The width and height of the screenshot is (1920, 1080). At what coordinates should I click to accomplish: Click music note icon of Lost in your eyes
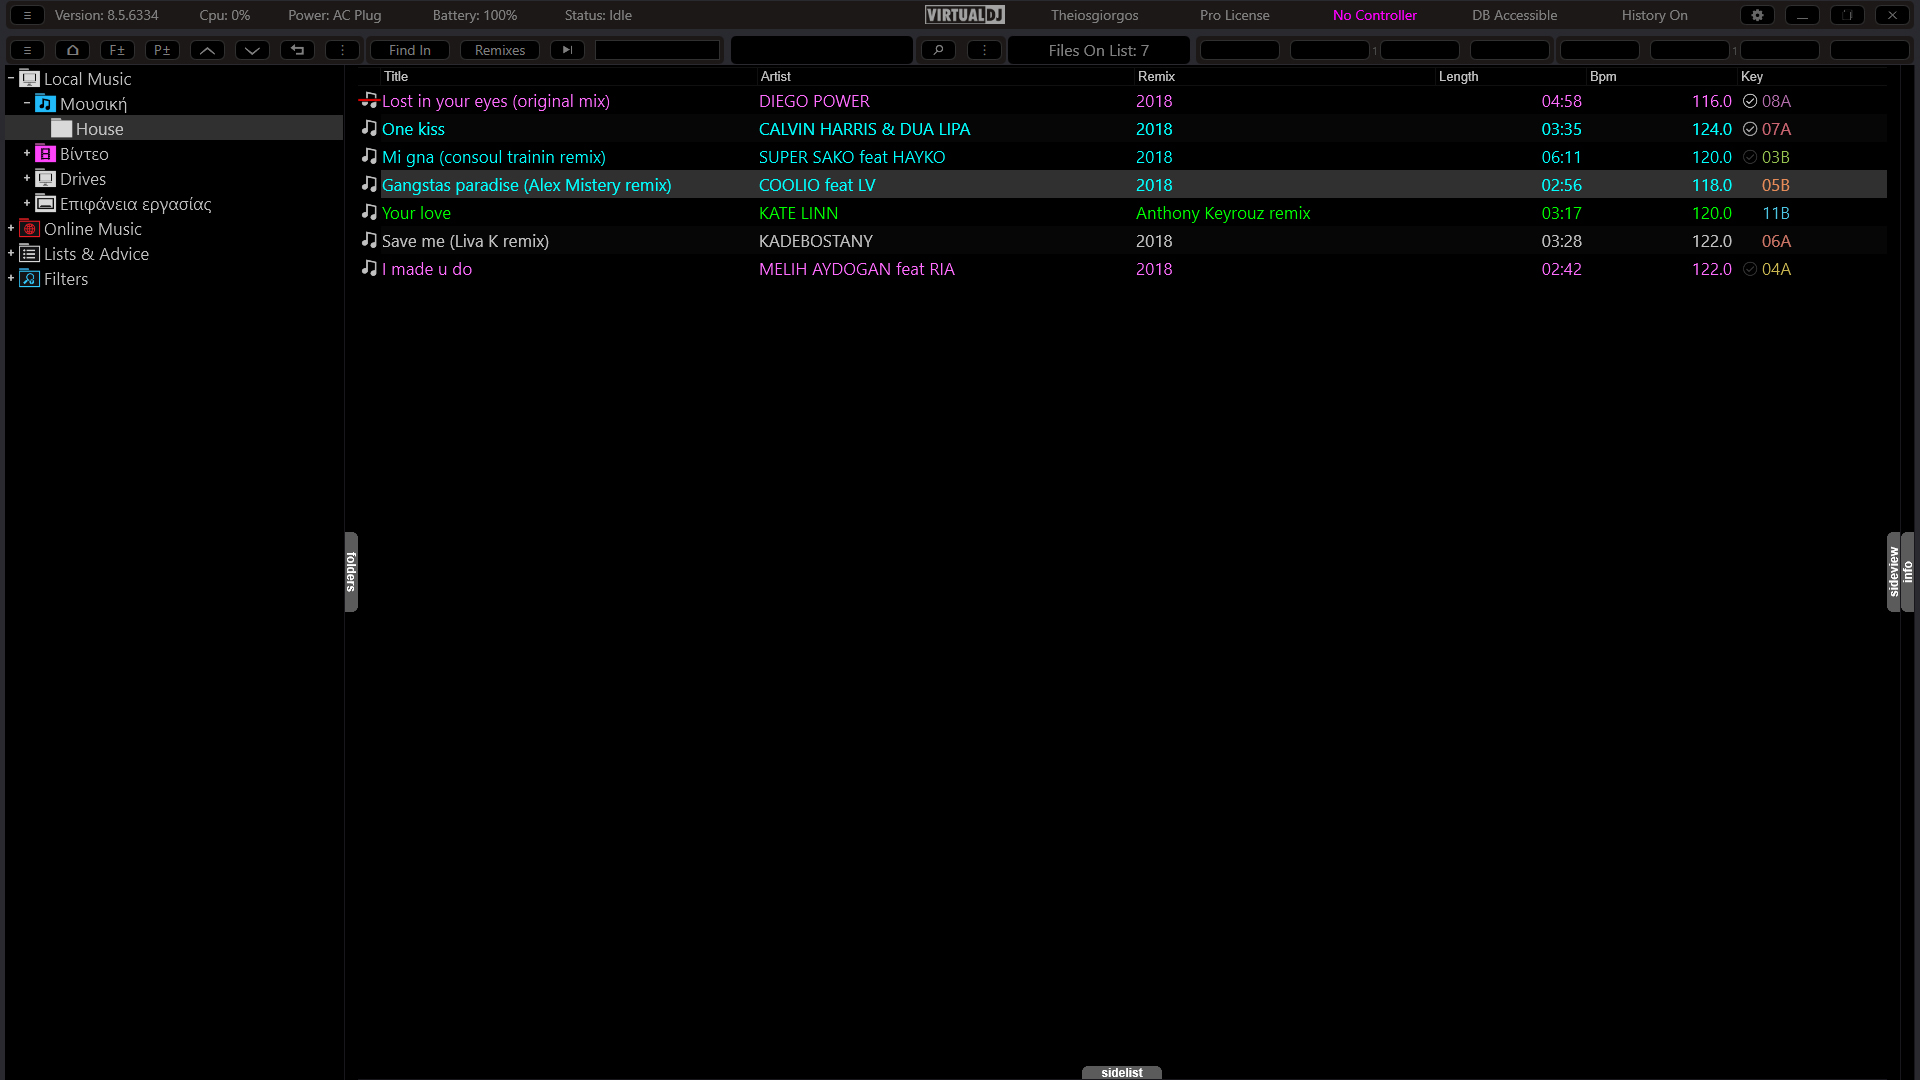point(369,100)
